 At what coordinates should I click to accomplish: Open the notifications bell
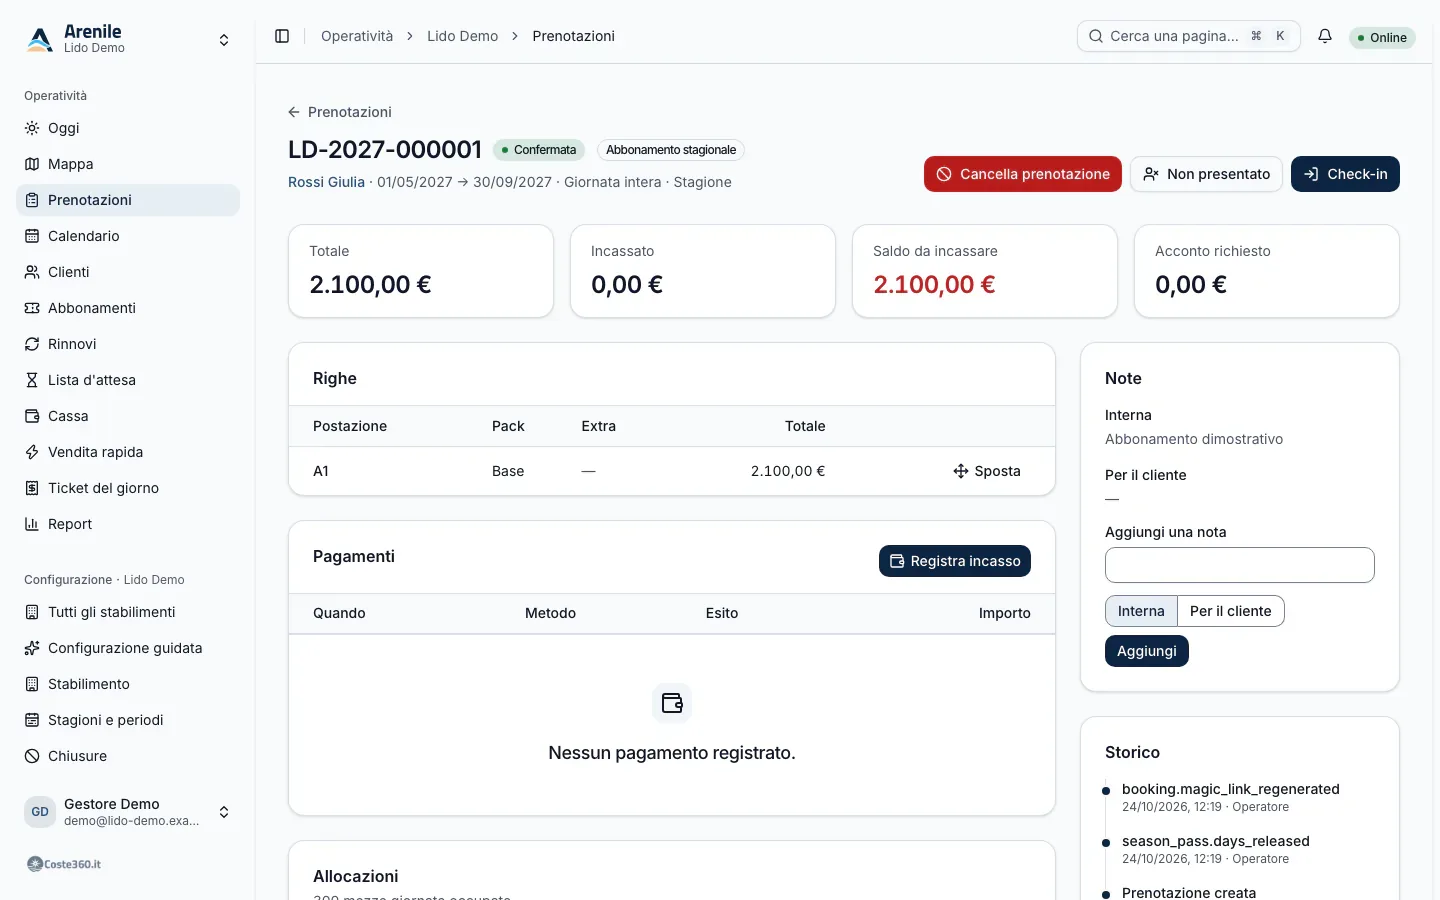point(1325,36)
